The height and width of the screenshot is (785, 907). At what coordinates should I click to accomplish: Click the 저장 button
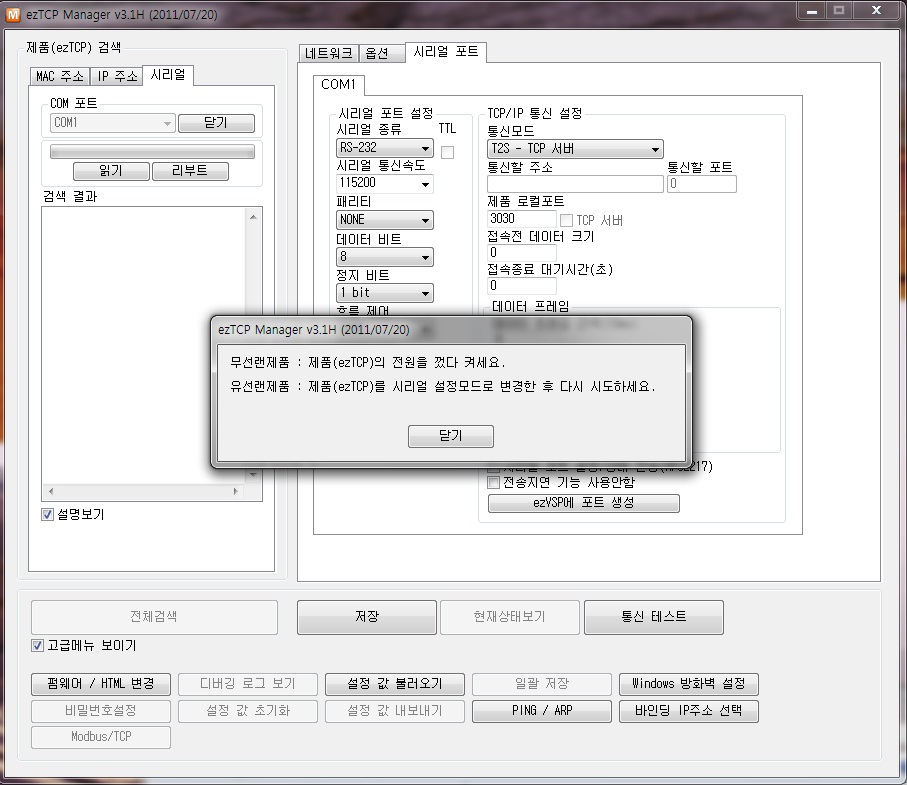(367, 617)
